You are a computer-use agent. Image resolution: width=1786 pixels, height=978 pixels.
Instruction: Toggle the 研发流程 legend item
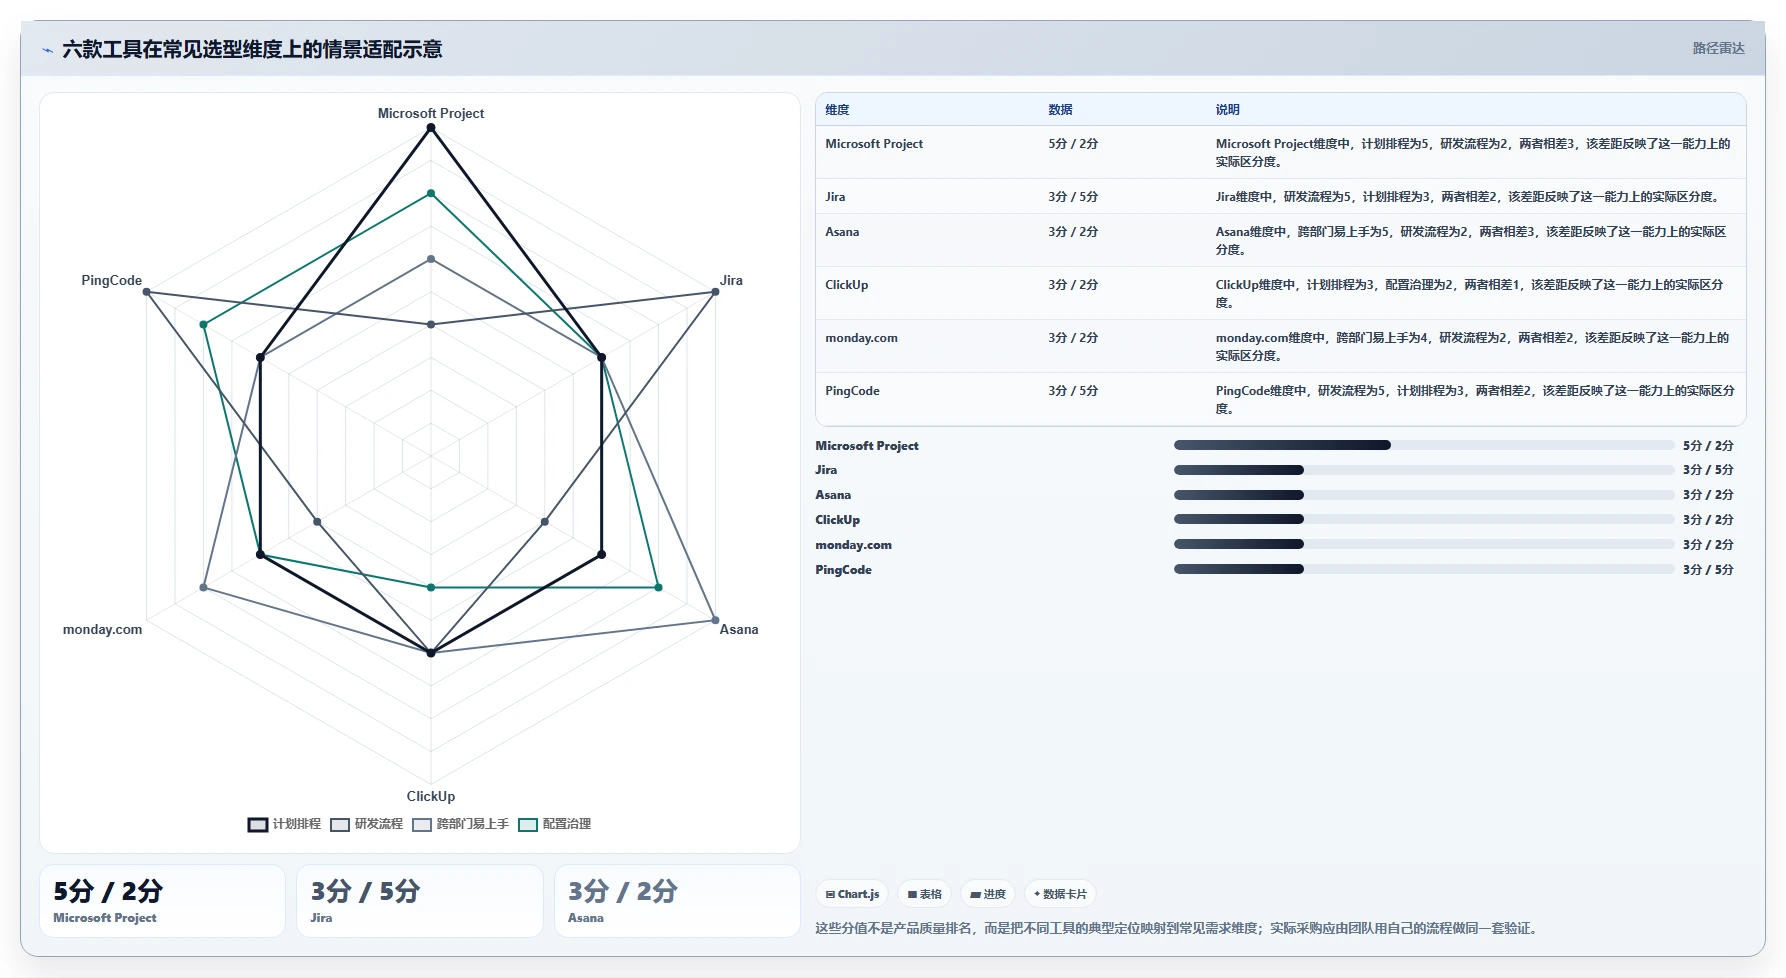pyautogui.click(x=367, y=824)
